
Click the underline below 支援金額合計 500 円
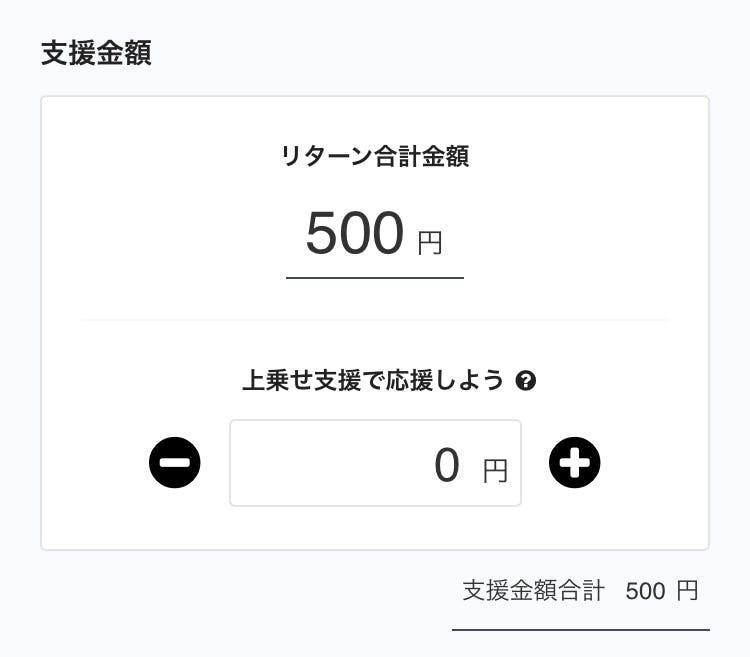coord(580,630)
